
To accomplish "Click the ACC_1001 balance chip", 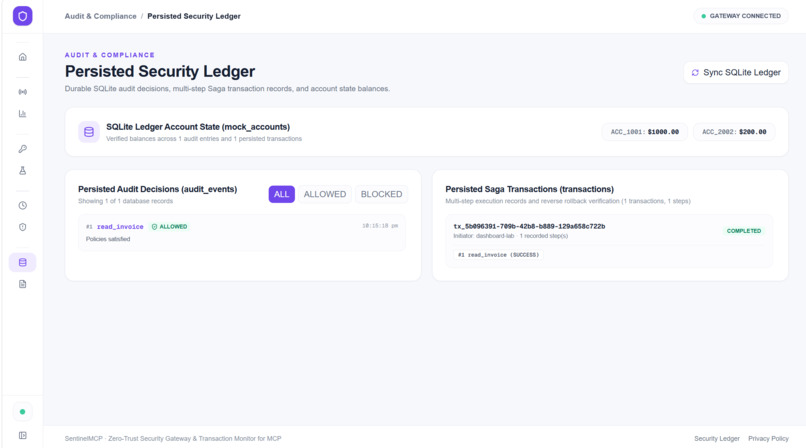I will point(645,132).
